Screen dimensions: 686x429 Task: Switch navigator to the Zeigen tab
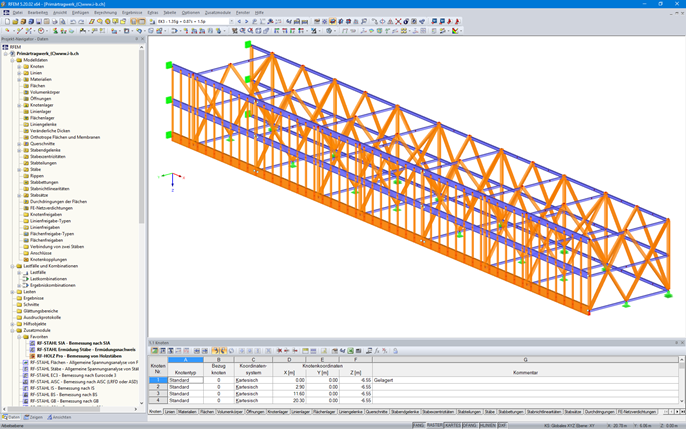[33, 417]
